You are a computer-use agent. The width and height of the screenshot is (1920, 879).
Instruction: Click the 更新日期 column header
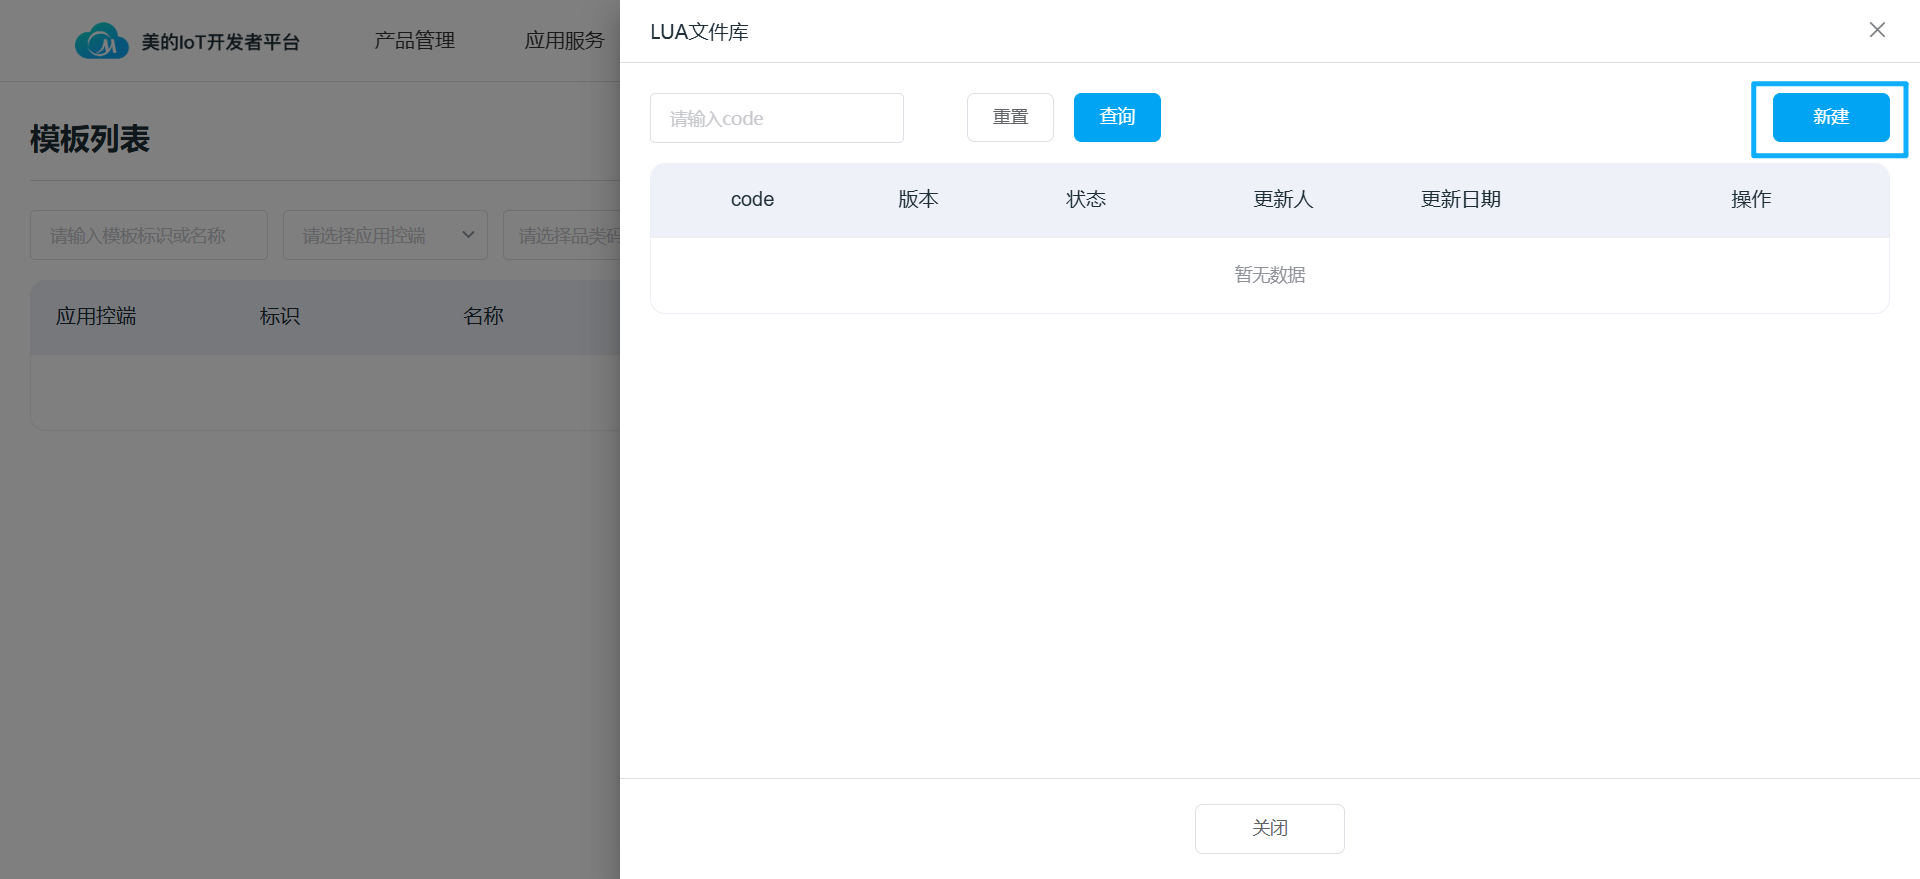1460,200
